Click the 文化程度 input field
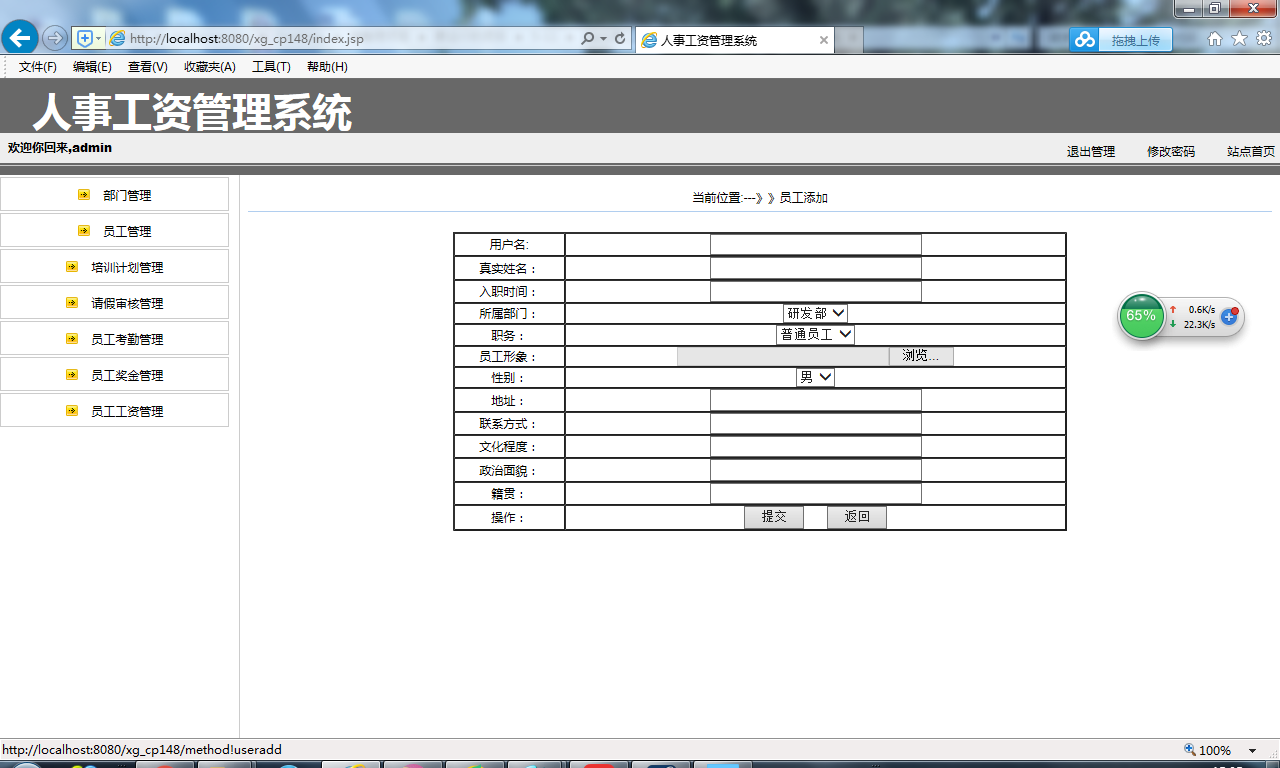 pos(815,446)
